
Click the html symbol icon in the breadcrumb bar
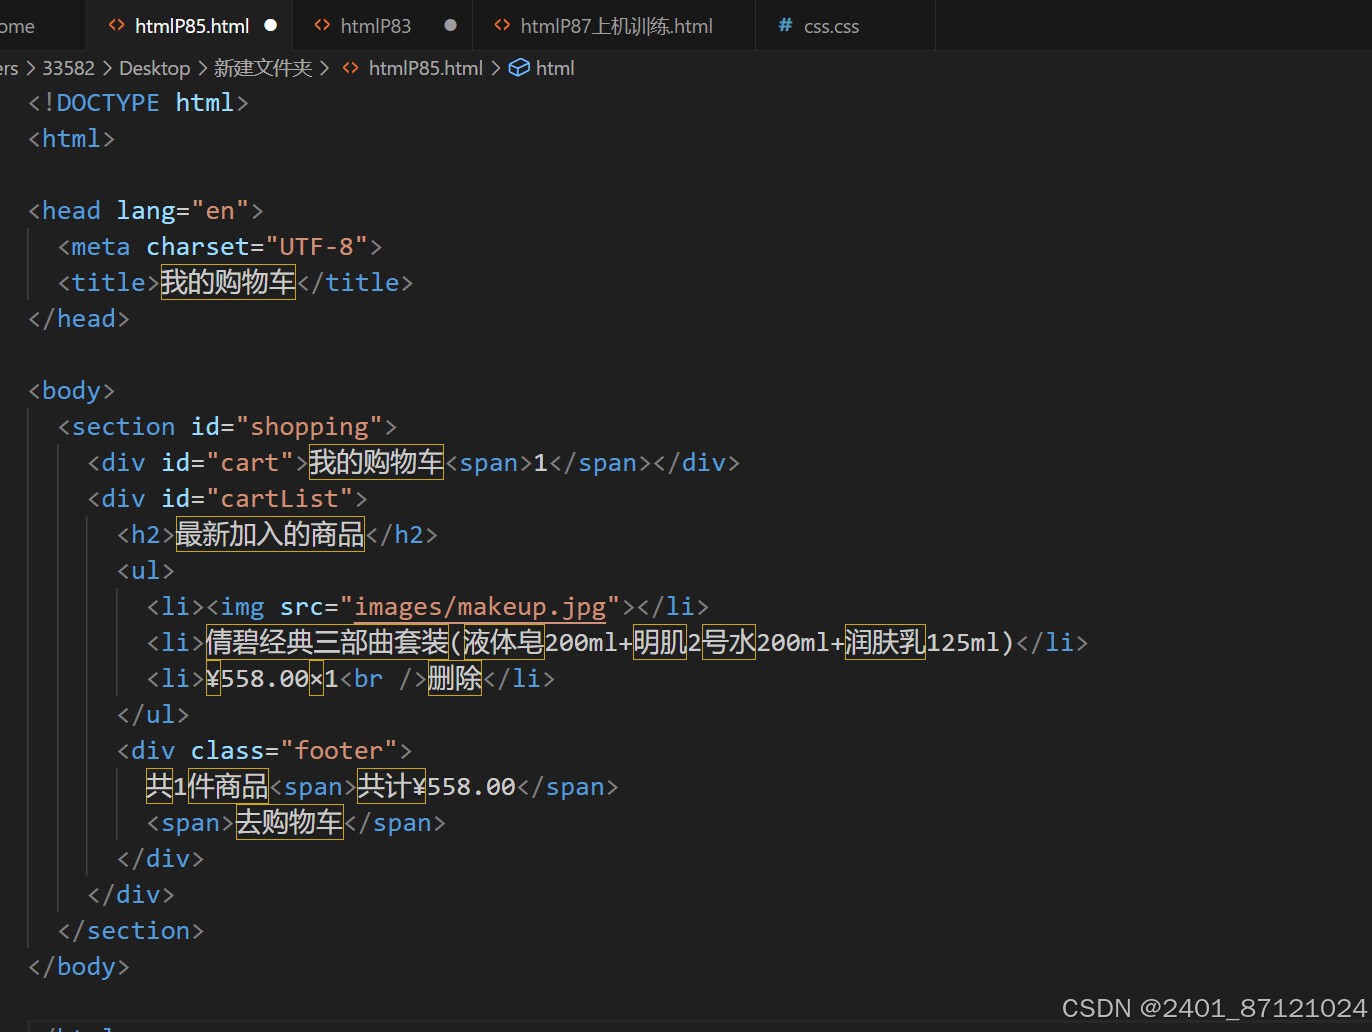[x=518, y=67]
